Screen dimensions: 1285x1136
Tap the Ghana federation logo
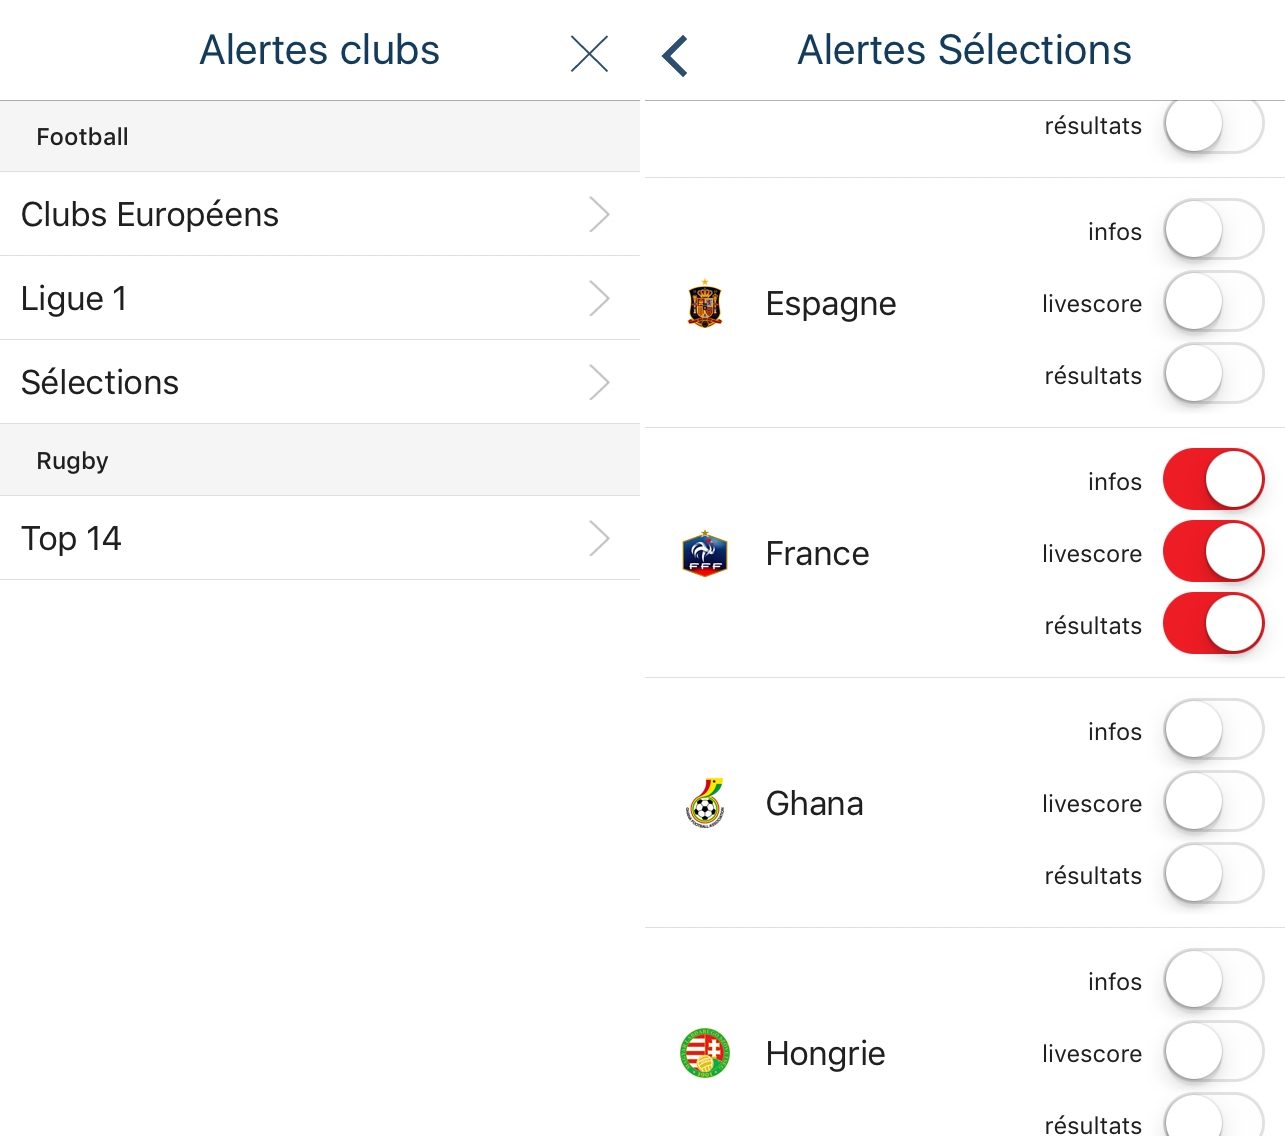pyautogui.click(x=705, y=804)
